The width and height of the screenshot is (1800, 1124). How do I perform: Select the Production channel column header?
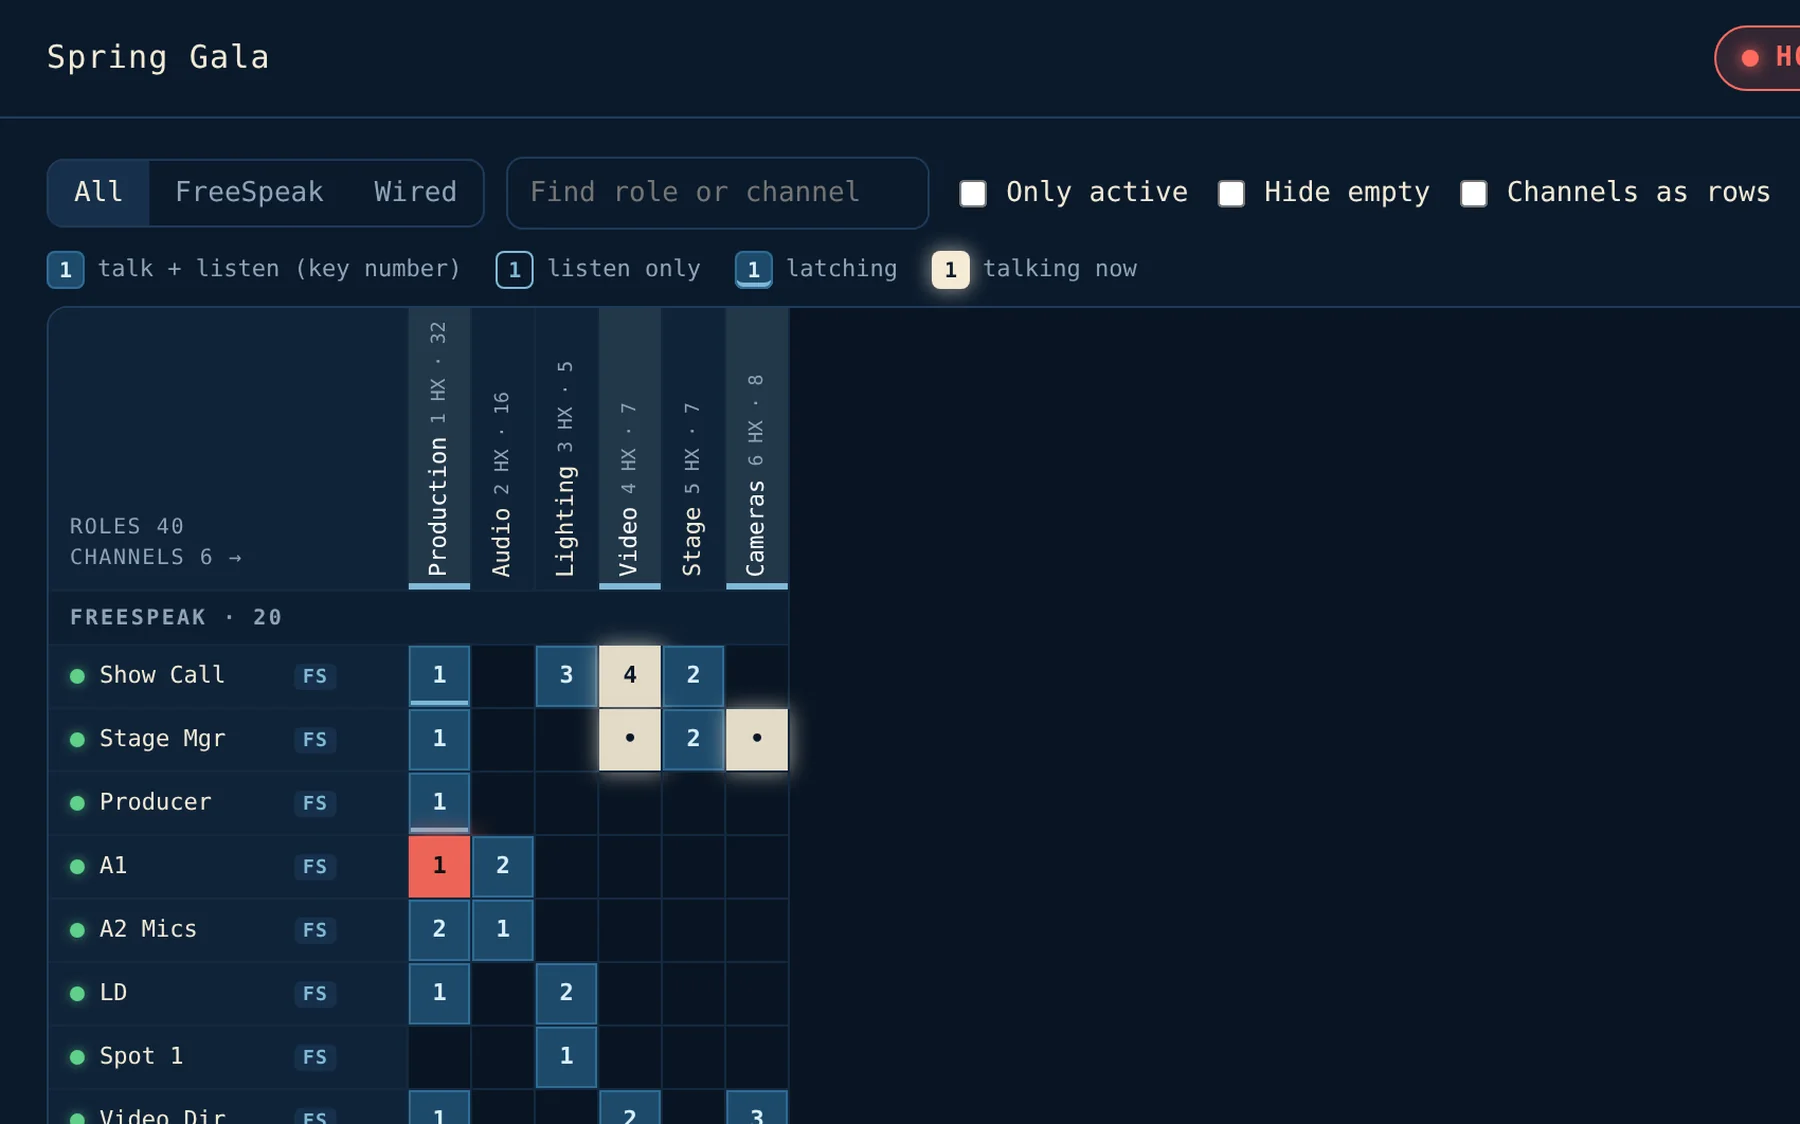(439, 449)
